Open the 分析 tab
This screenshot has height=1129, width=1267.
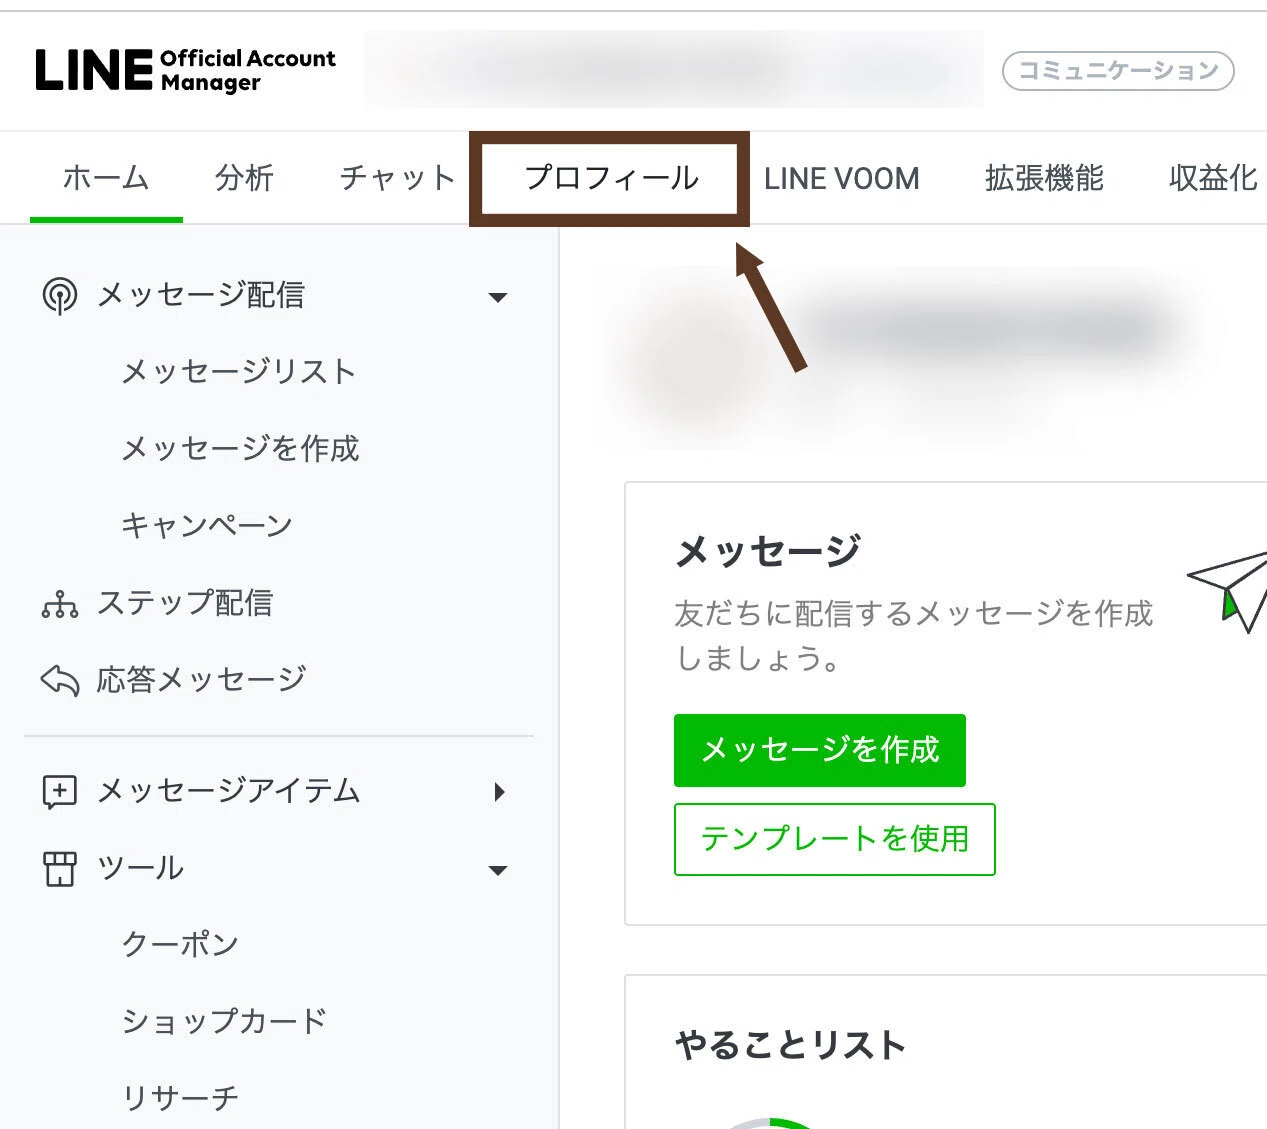point(244,178)
